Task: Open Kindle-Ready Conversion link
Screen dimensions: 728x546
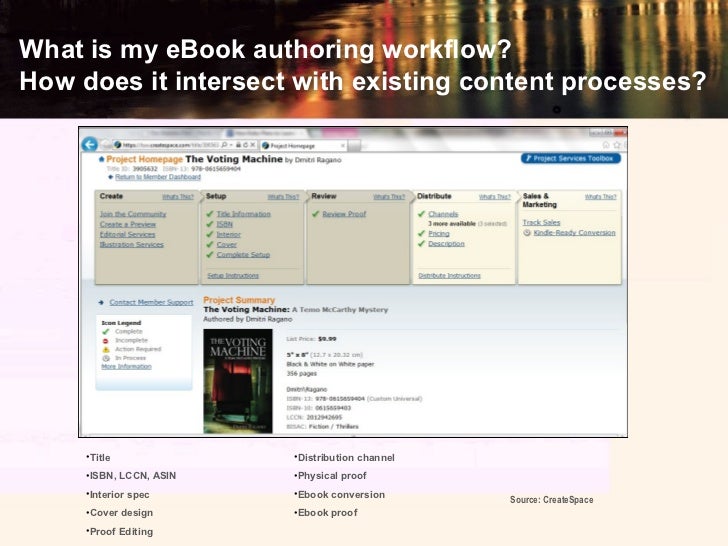Action: tap(574, 233)
